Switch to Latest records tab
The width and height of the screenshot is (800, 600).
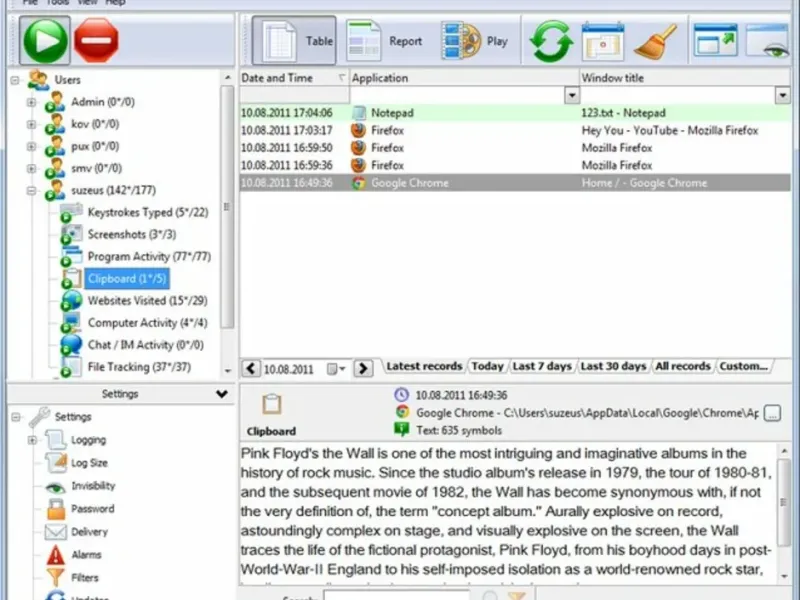click(x=423, y=366)
